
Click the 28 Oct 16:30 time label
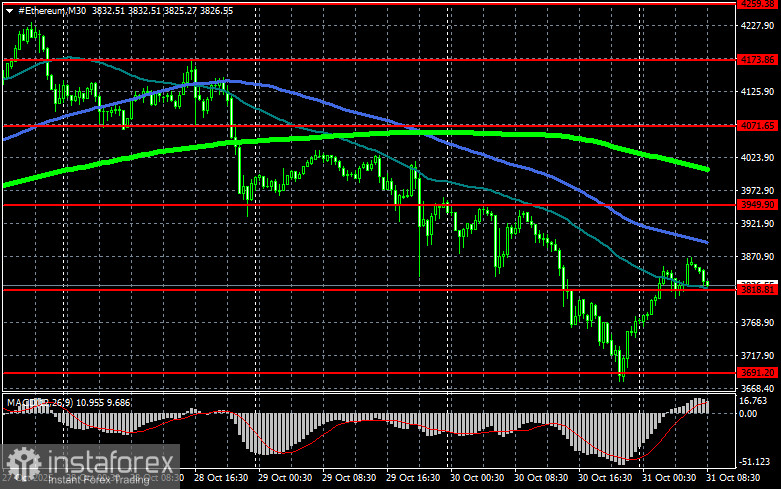pos(221,478)
